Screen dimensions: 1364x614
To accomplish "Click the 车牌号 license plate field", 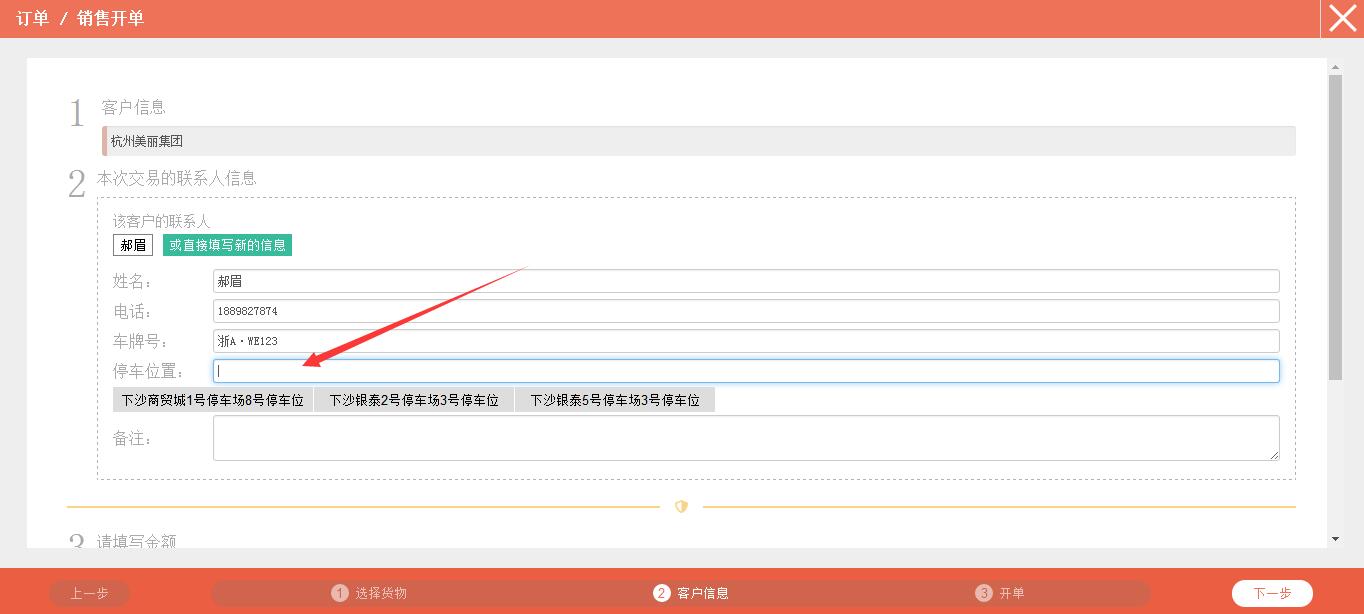I will click(x=745, y=341).
